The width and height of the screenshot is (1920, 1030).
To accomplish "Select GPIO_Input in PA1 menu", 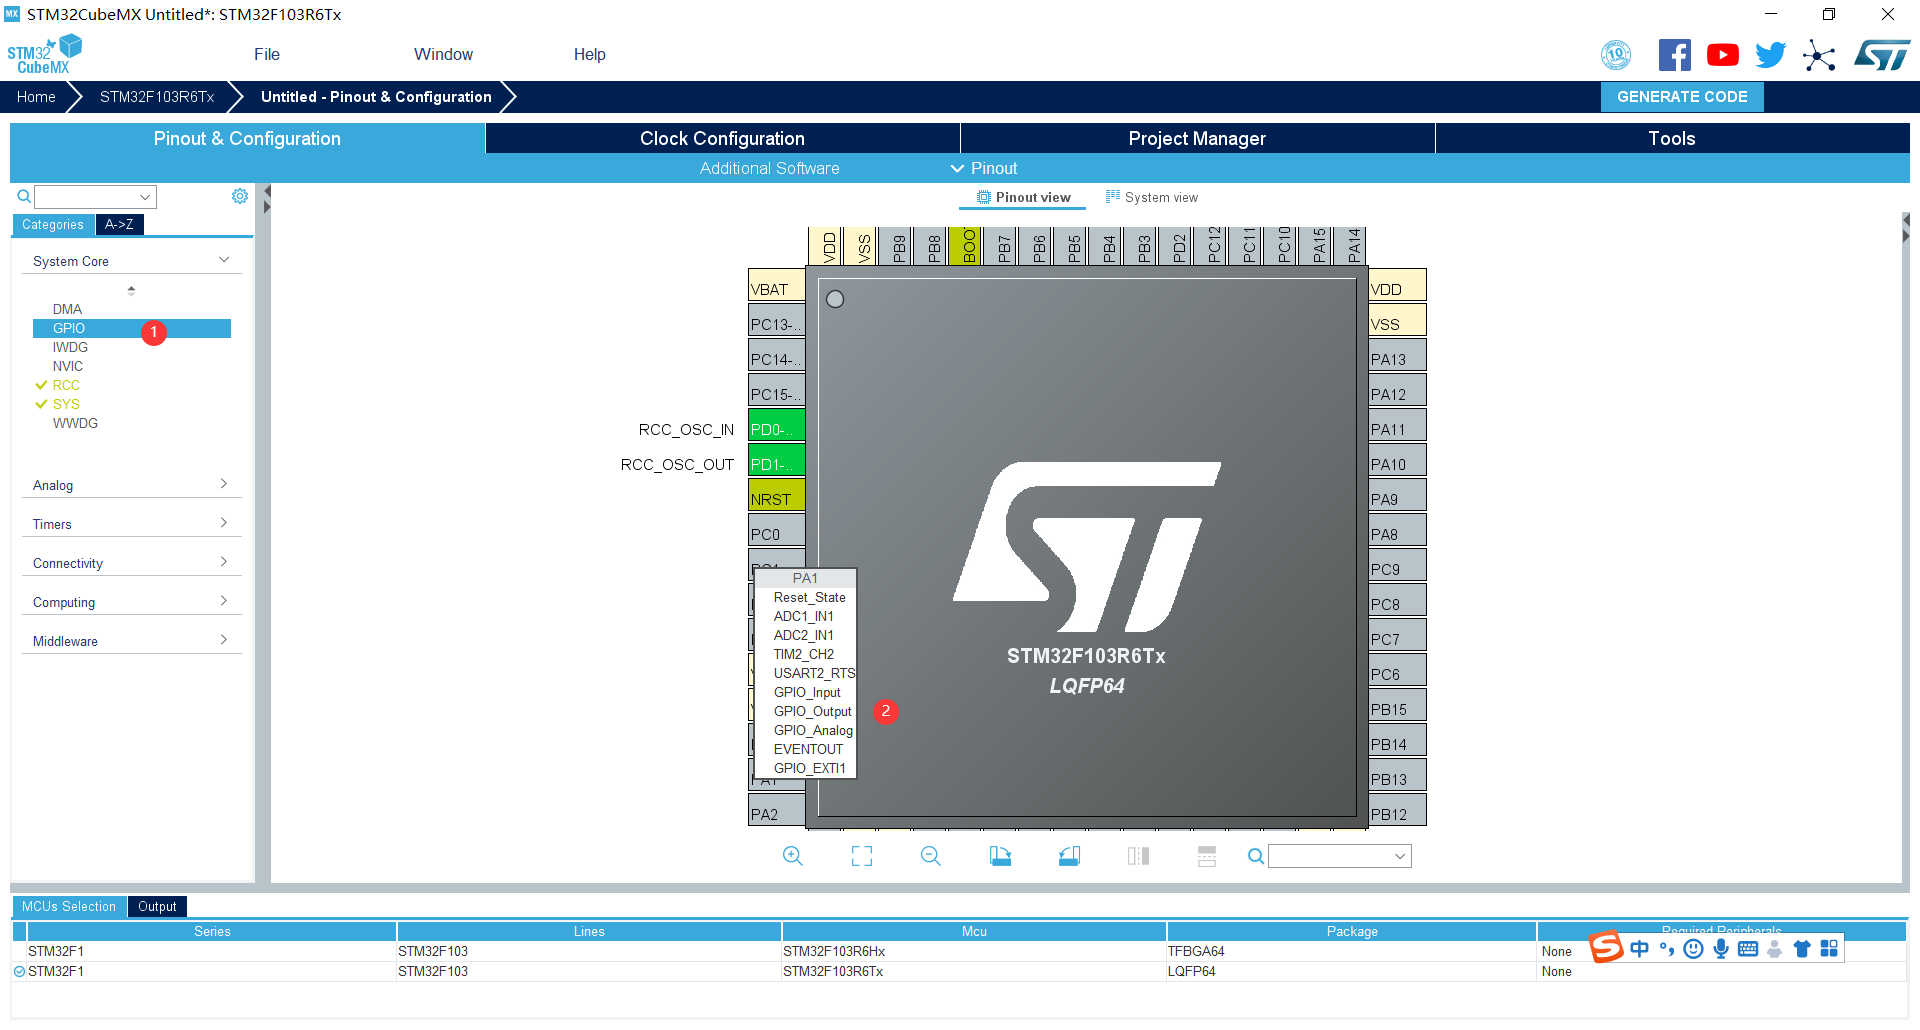I will [807, 692].
